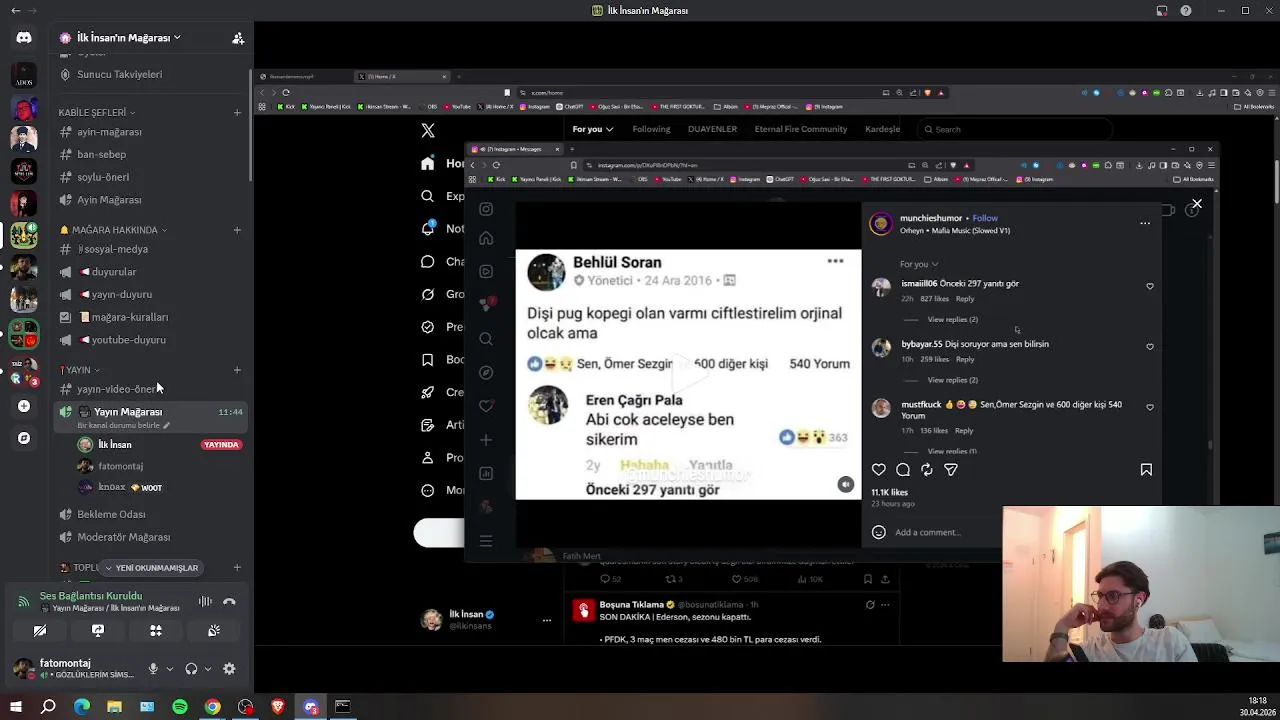Viewport: 1280px width, 720px height.
Task: Click the X Search field
Action: pyautogui.click(x=1015, y=129)
